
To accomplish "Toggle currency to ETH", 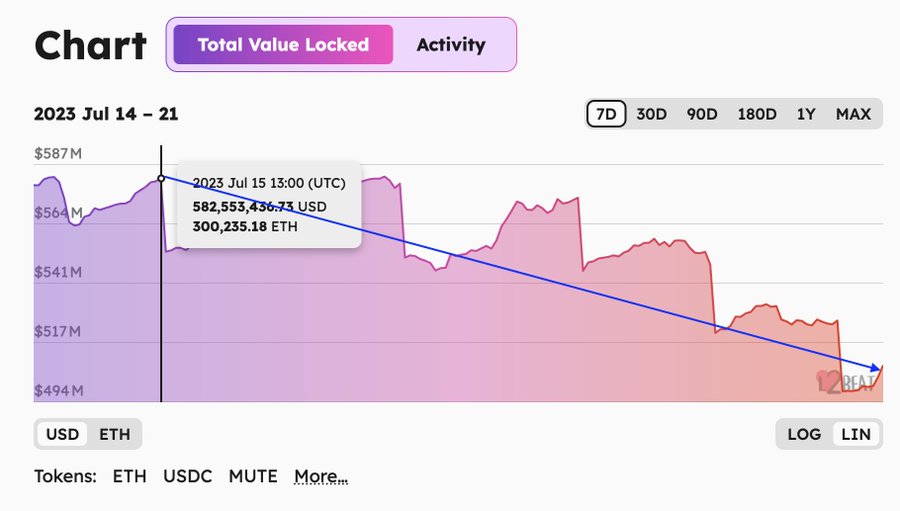I will click(x=115, y=434).
